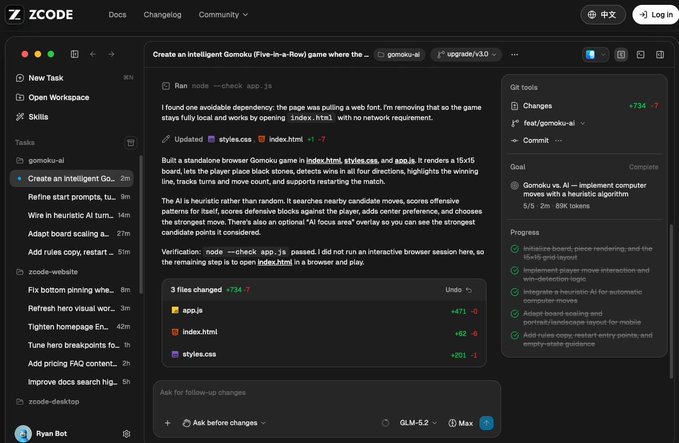
Task: Select the Refine start prompts task
Action: coord(71,197)
